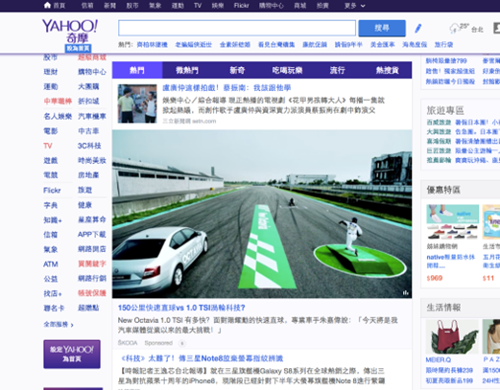Open 中古車 in the left sidebar

point(88,131)
